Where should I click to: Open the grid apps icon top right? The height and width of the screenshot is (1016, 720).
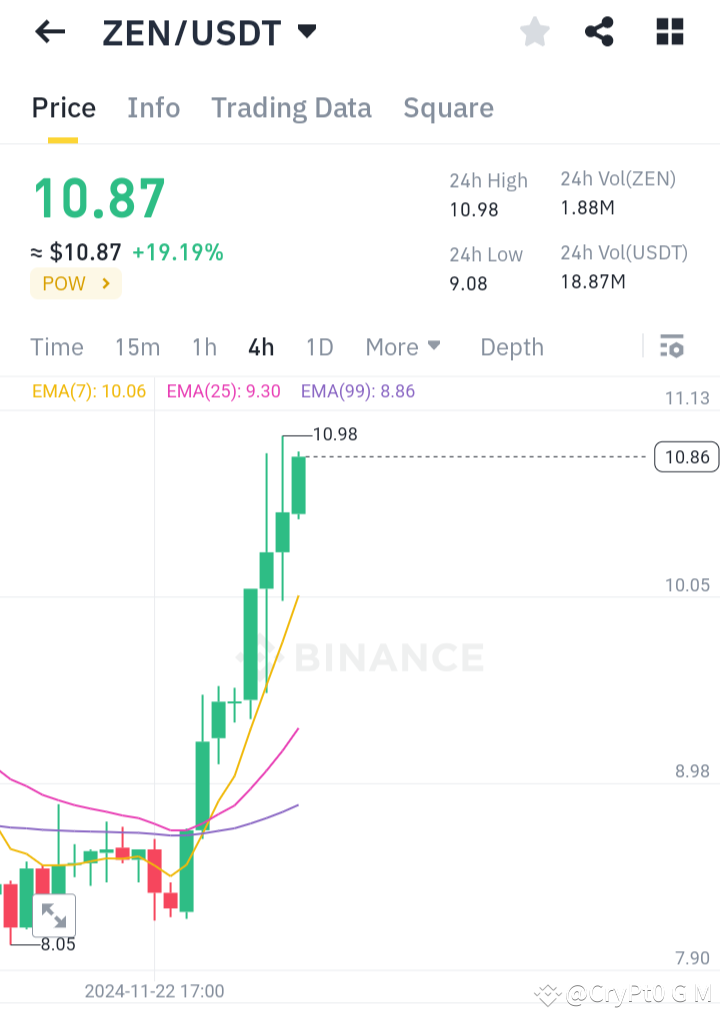pyautogui.click(x=668, y=31)
